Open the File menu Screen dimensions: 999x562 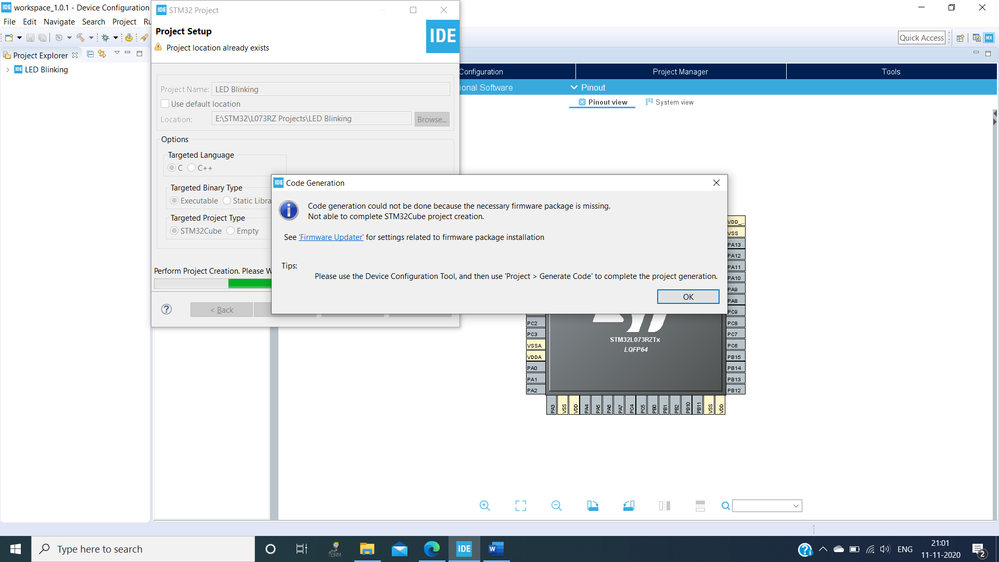(x=10, y=22)
